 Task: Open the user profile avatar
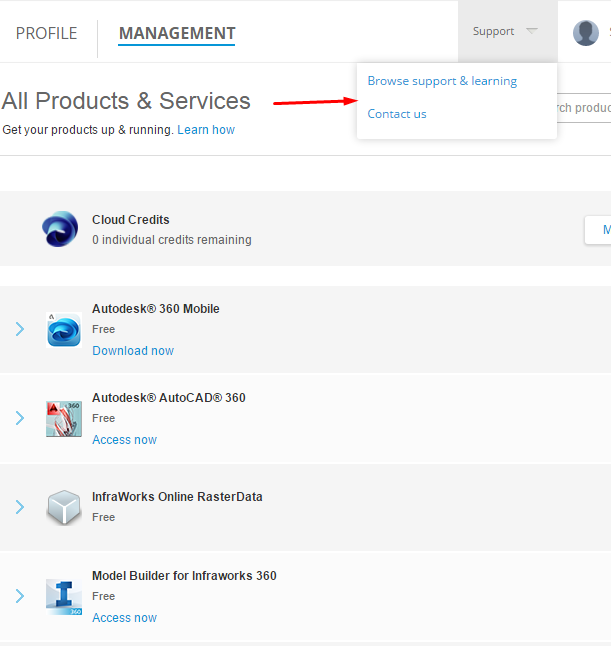[586, 33]
